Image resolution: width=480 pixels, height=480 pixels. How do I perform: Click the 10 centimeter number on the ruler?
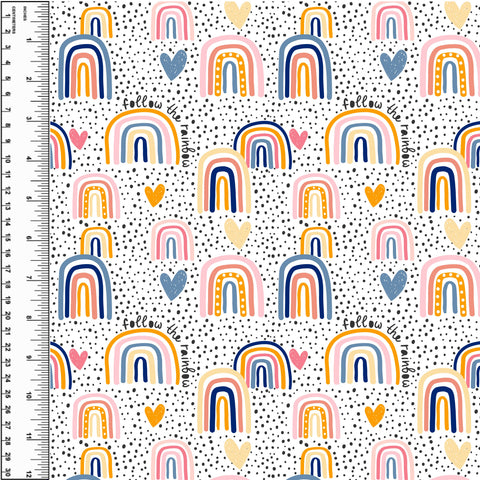pyautogui.click(x=8, y=160)
